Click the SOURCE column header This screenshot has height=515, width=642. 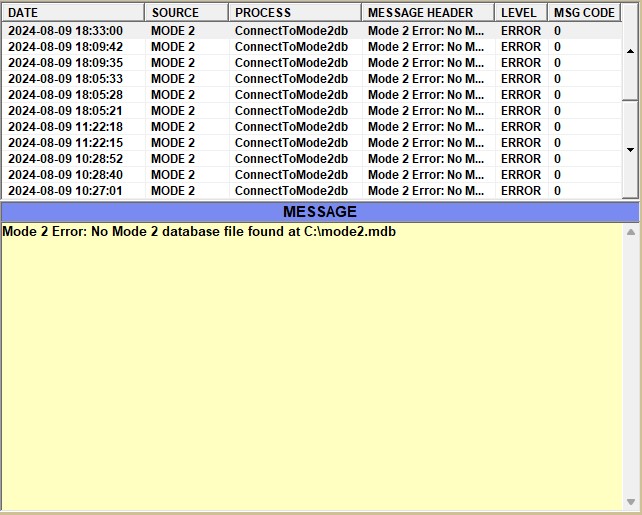click(x=186, y=13)
